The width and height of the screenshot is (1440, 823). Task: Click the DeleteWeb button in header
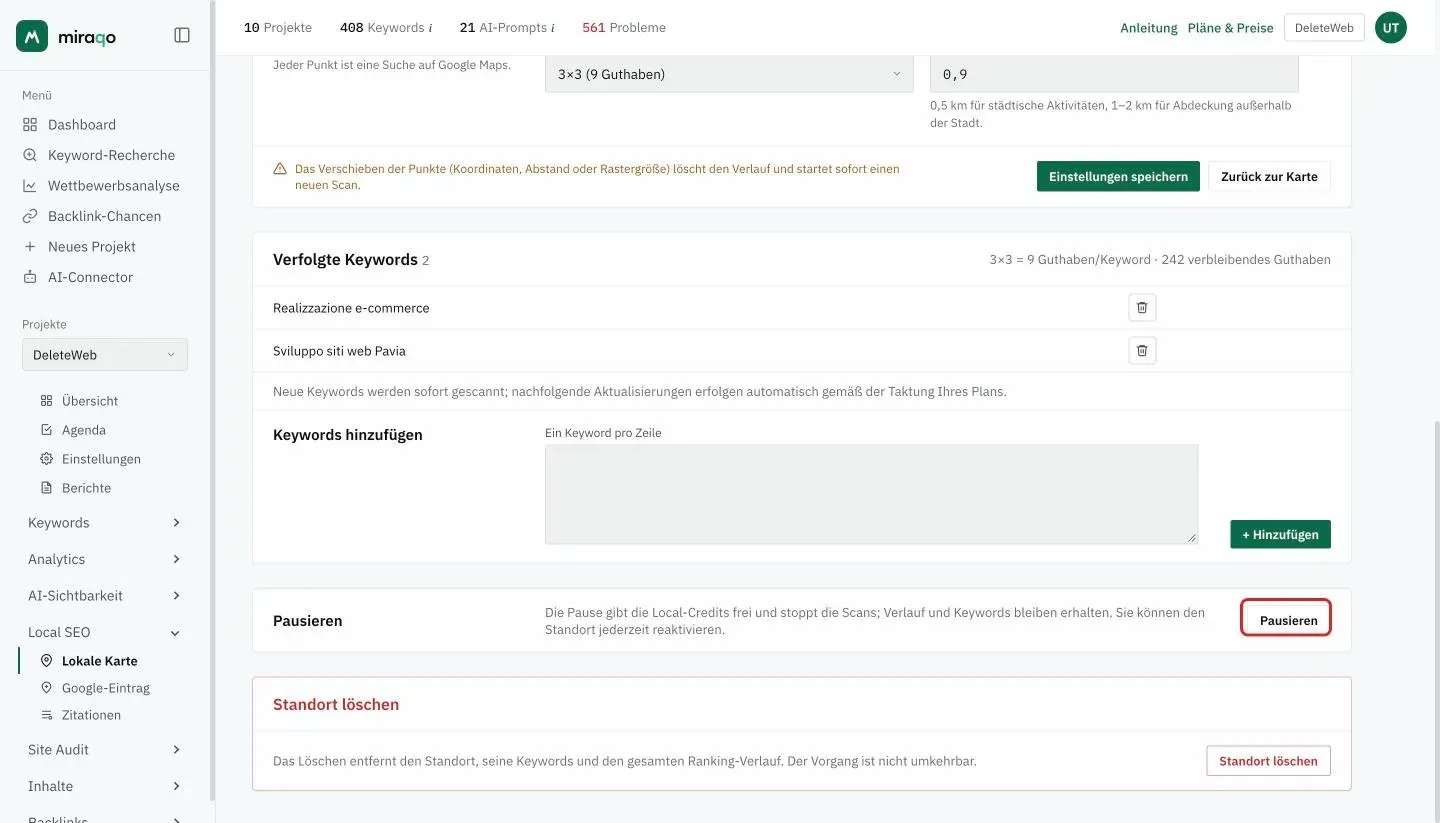click(x=1324, y=28)
